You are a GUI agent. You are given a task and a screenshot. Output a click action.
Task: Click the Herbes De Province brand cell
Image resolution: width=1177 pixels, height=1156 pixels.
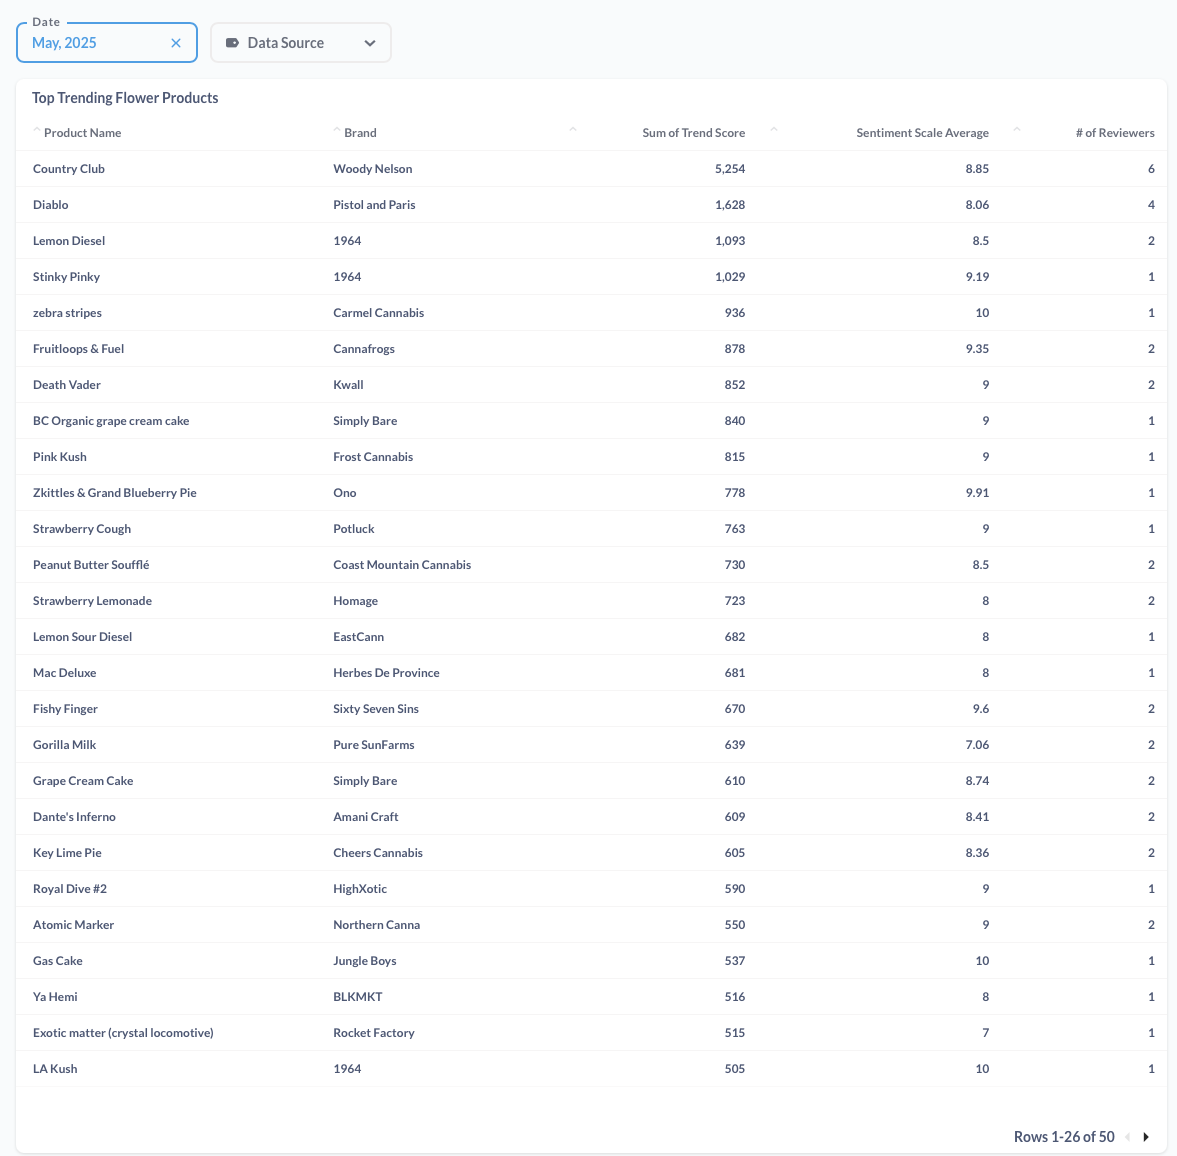(387, 673)
